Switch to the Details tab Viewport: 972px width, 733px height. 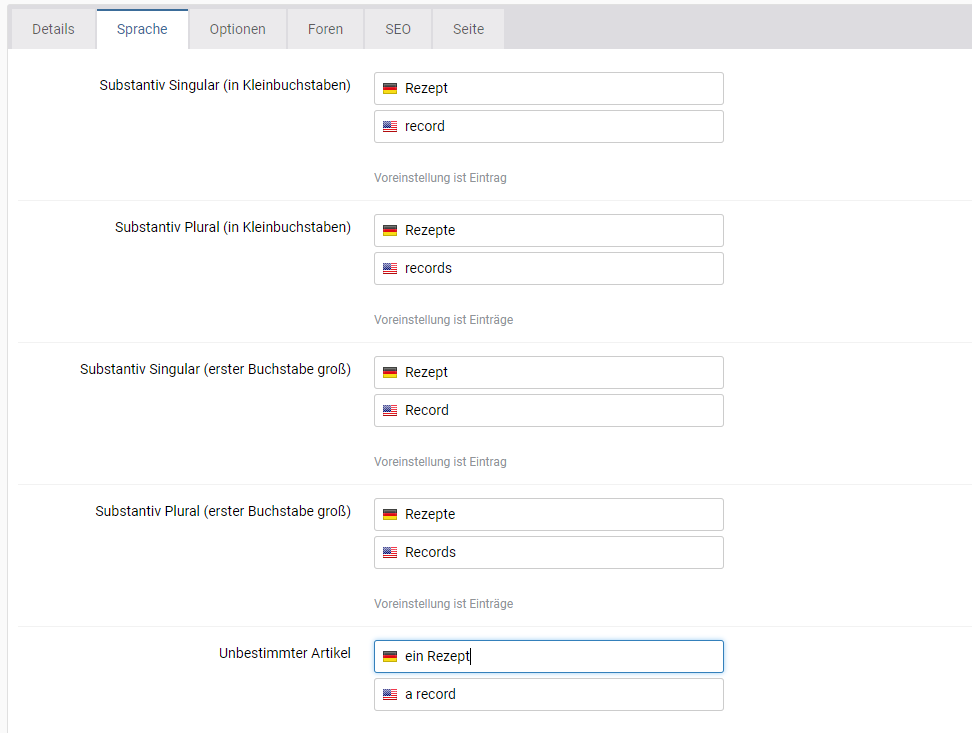[53, 29]
